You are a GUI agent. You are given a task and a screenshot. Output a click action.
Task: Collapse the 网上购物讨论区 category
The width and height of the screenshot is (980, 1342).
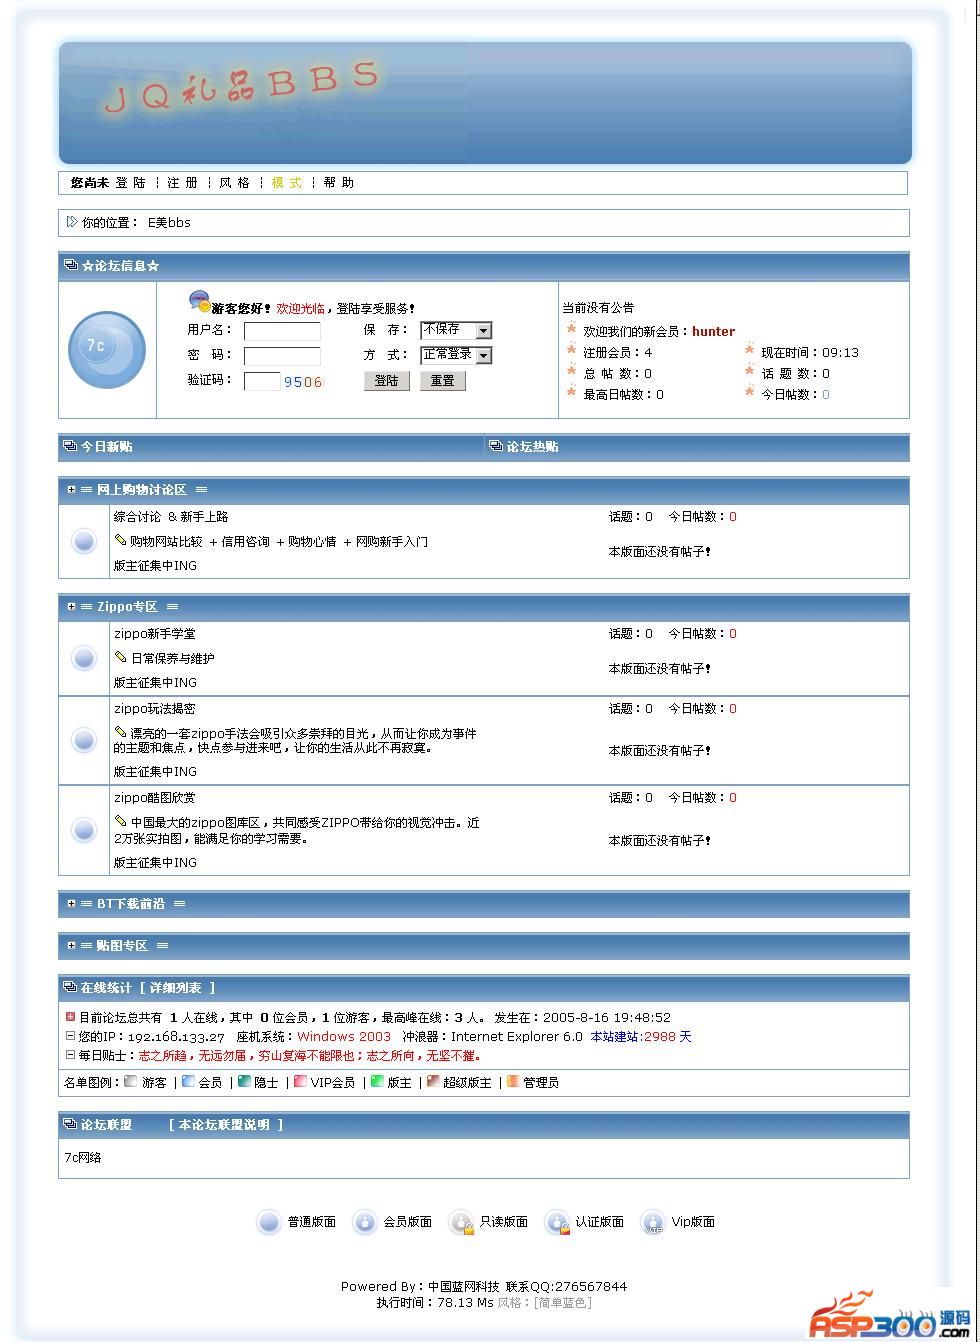tap(72, 490)
